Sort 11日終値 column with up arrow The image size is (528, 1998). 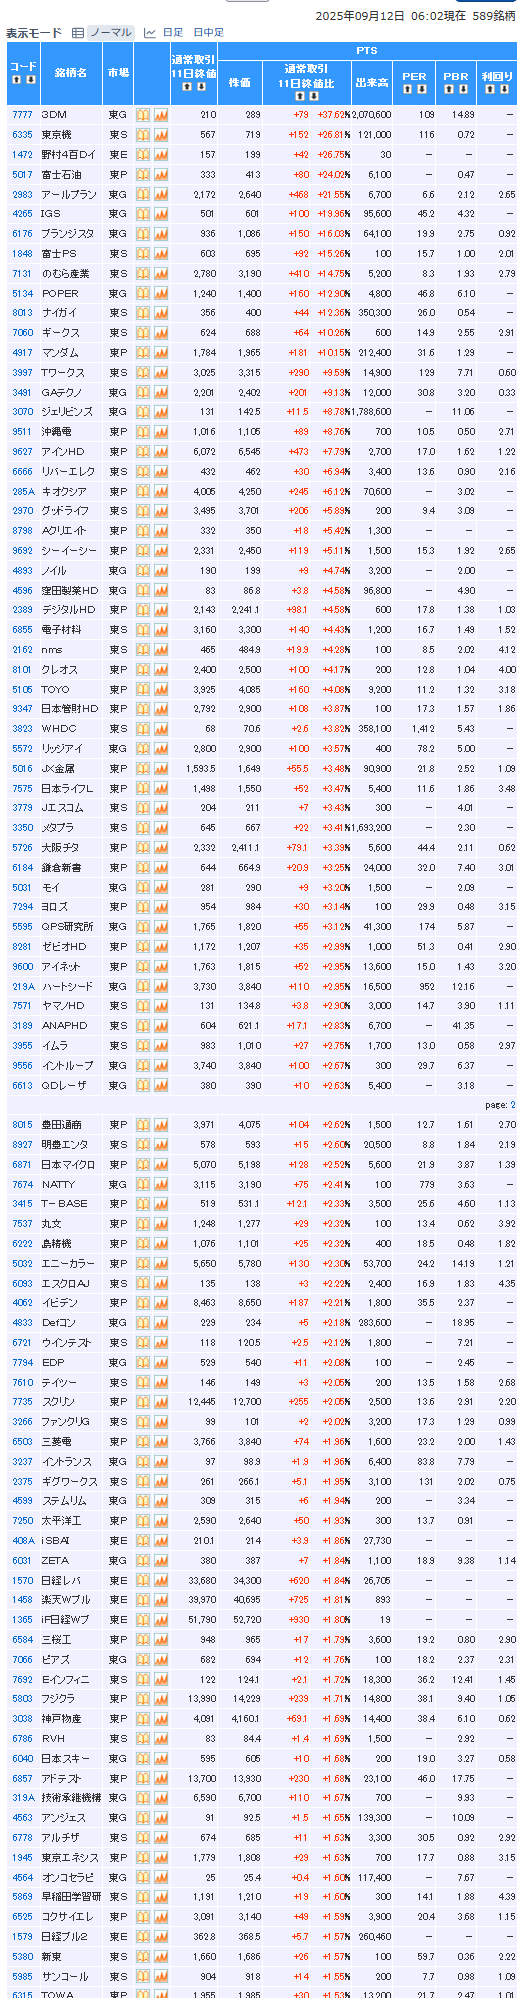[186, 87]
